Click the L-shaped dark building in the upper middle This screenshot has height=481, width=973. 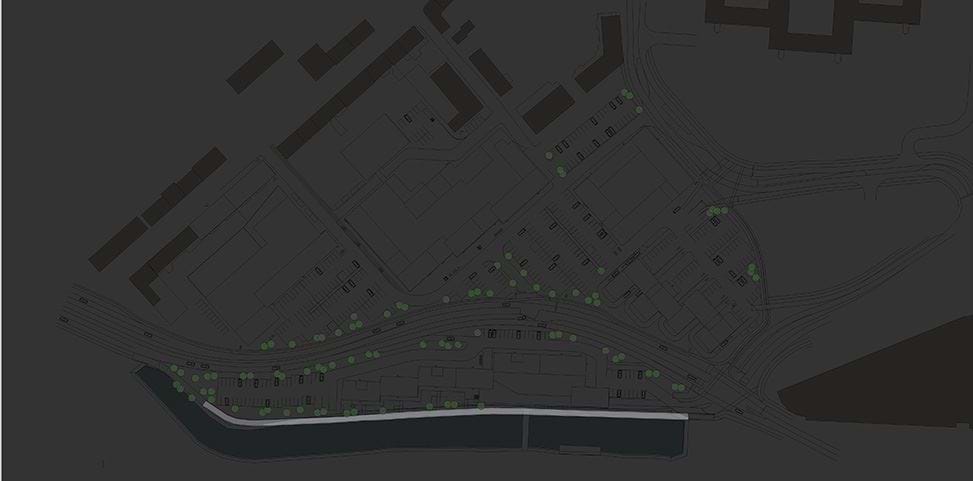[457, 95]
